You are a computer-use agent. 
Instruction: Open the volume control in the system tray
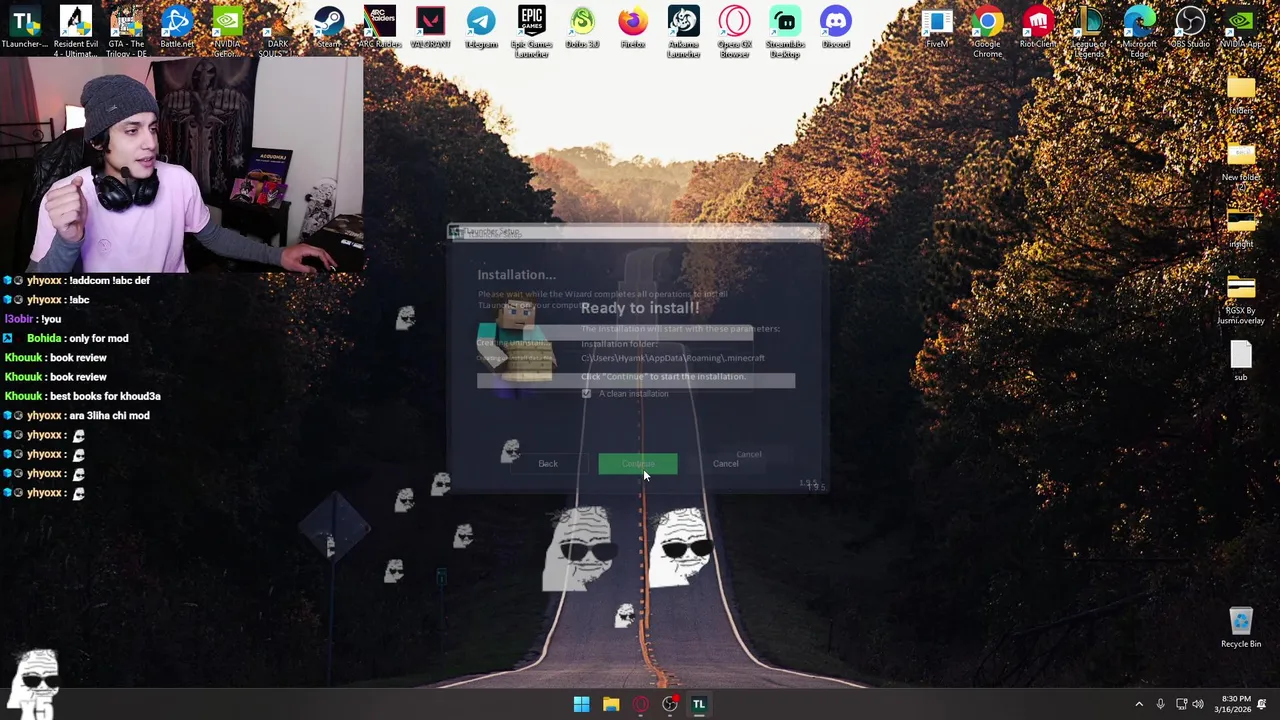1198,705
